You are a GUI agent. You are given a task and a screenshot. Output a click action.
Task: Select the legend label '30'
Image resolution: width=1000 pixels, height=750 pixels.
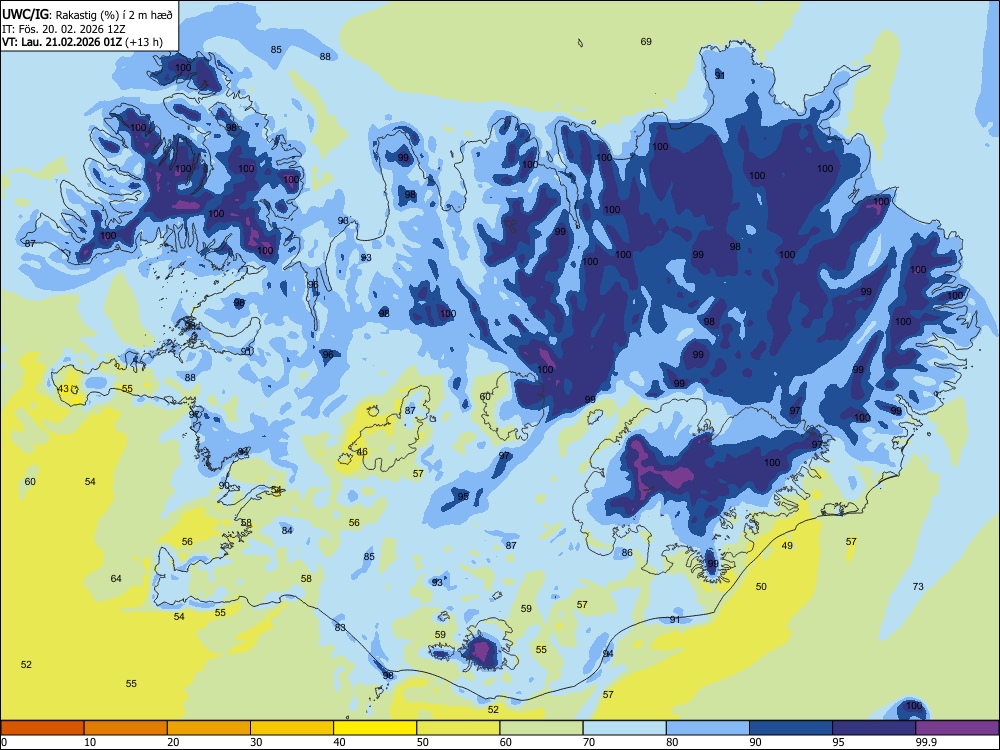(x=256, y=742)
